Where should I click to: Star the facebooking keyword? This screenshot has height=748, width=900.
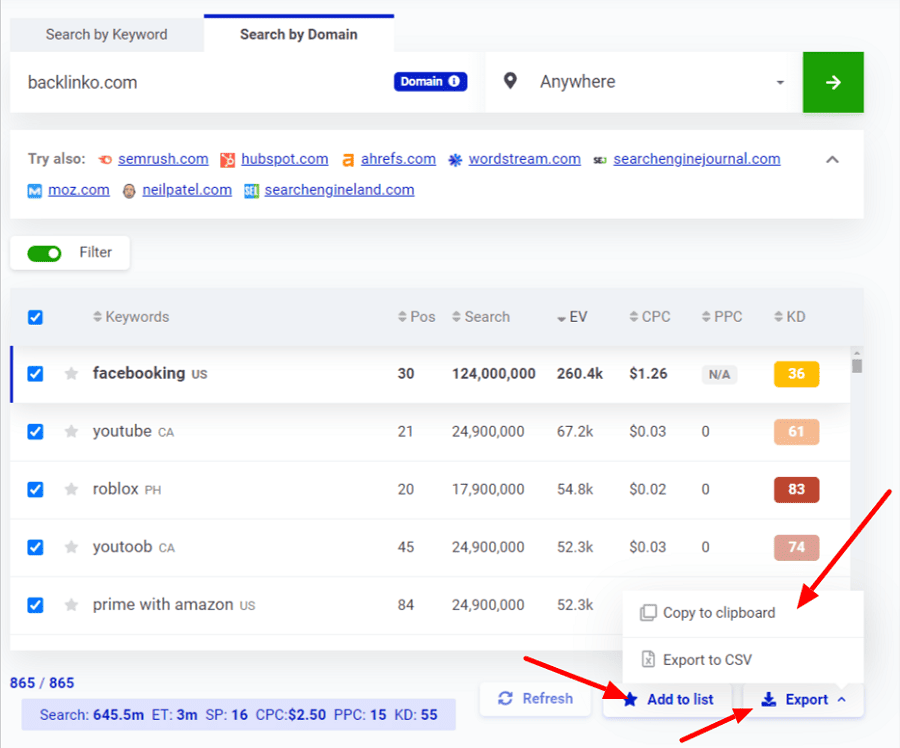click(71, 374)
